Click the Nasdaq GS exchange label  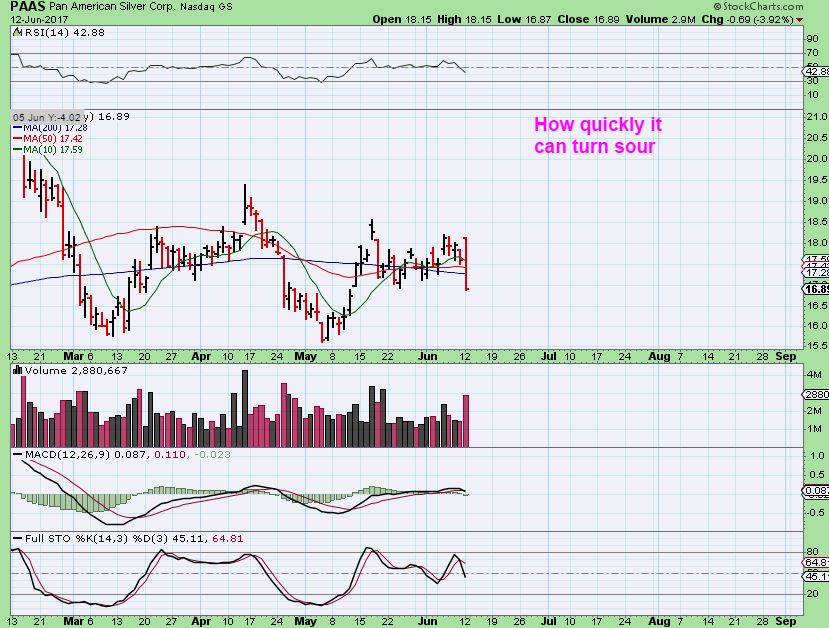[206, 7]
